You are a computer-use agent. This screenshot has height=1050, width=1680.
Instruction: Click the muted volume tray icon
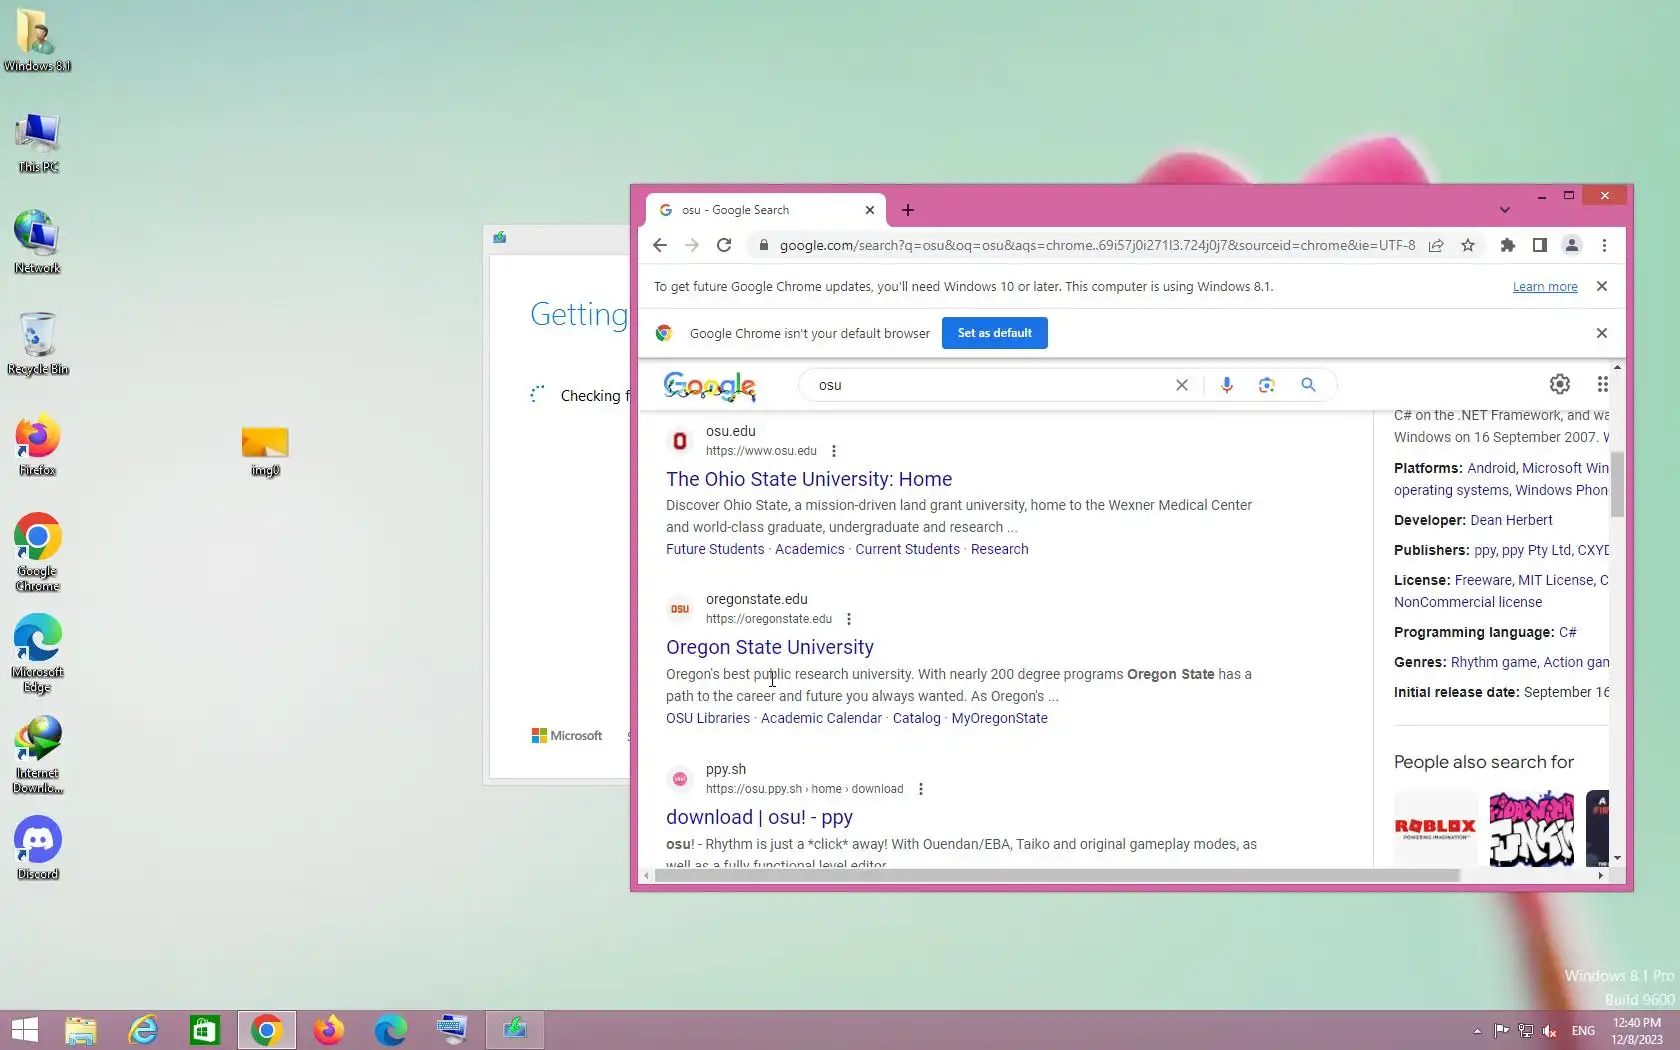click(1550, 1031)
